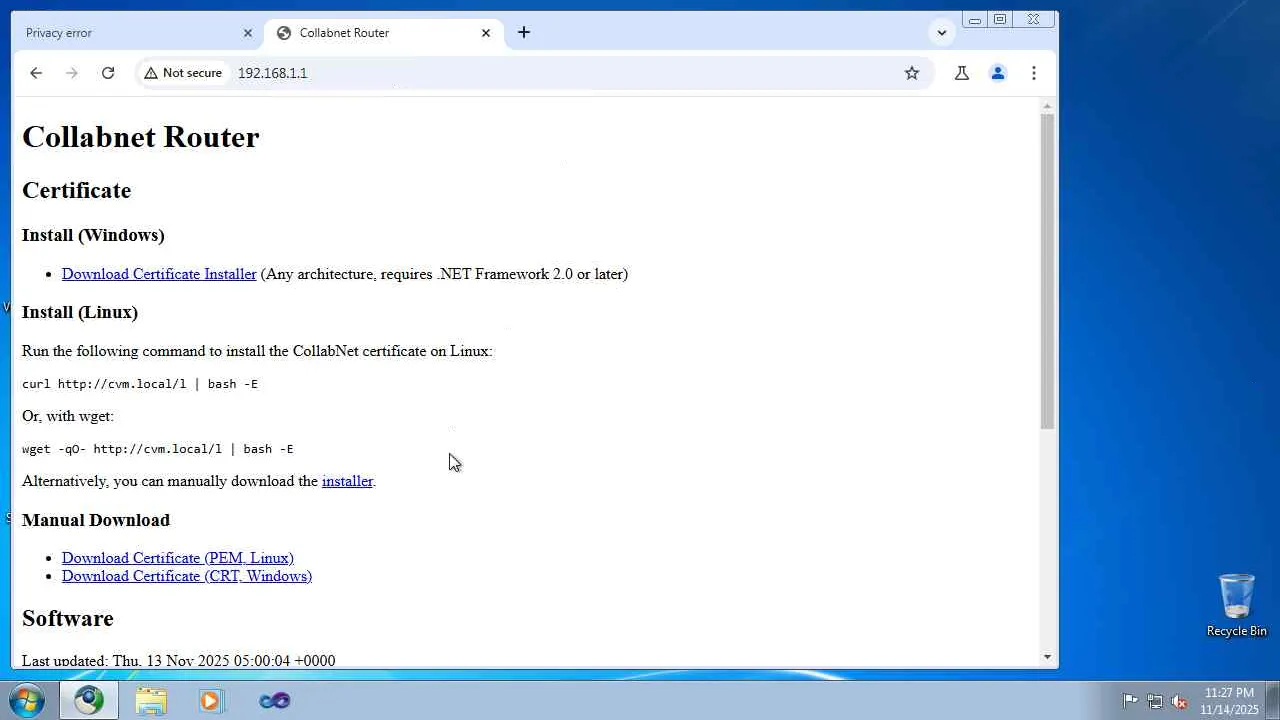Open a new tab with the plus button
The height and width of the screenshot is (720, 1280).
[524, 32]
